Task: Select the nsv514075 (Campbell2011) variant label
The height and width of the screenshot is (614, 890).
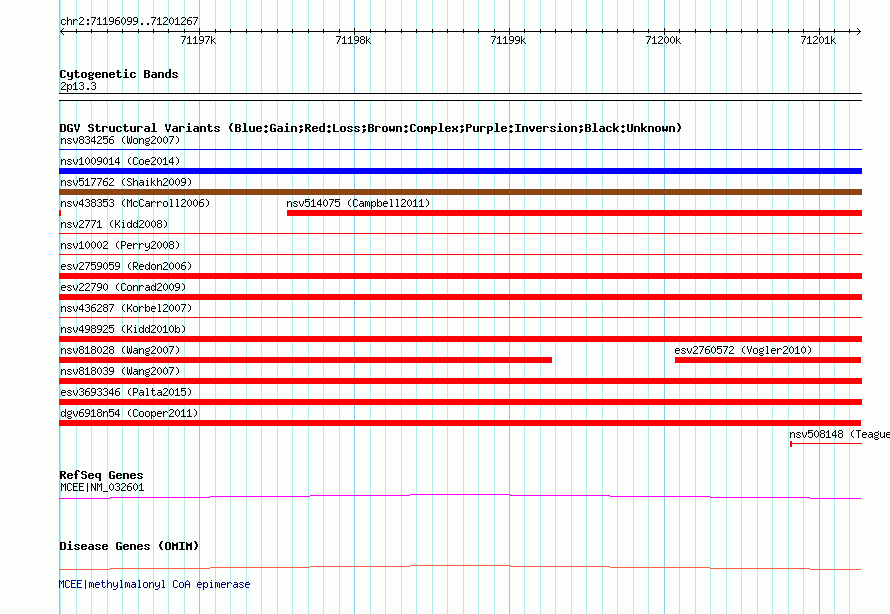Action: click(x=358, y=204)
